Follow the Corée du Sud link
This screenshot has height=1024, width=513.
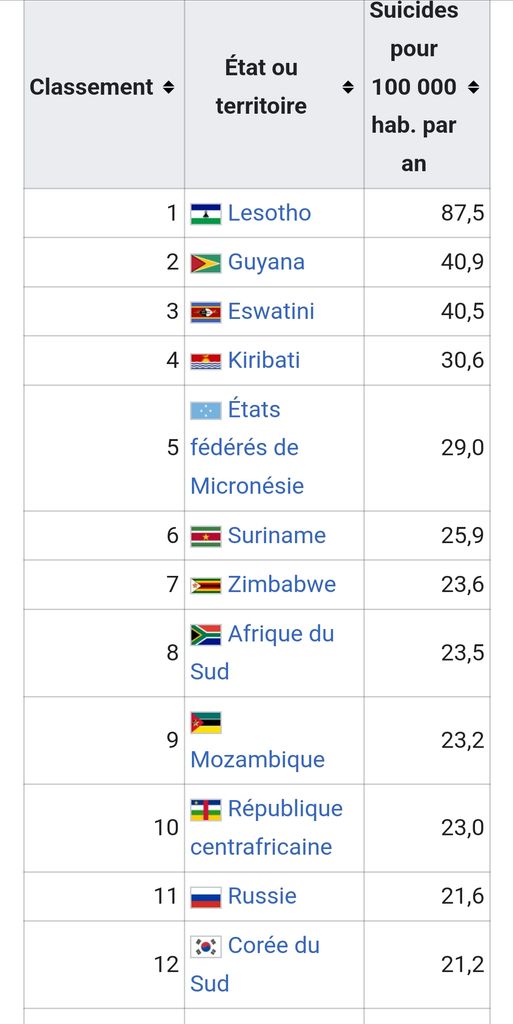255,965
